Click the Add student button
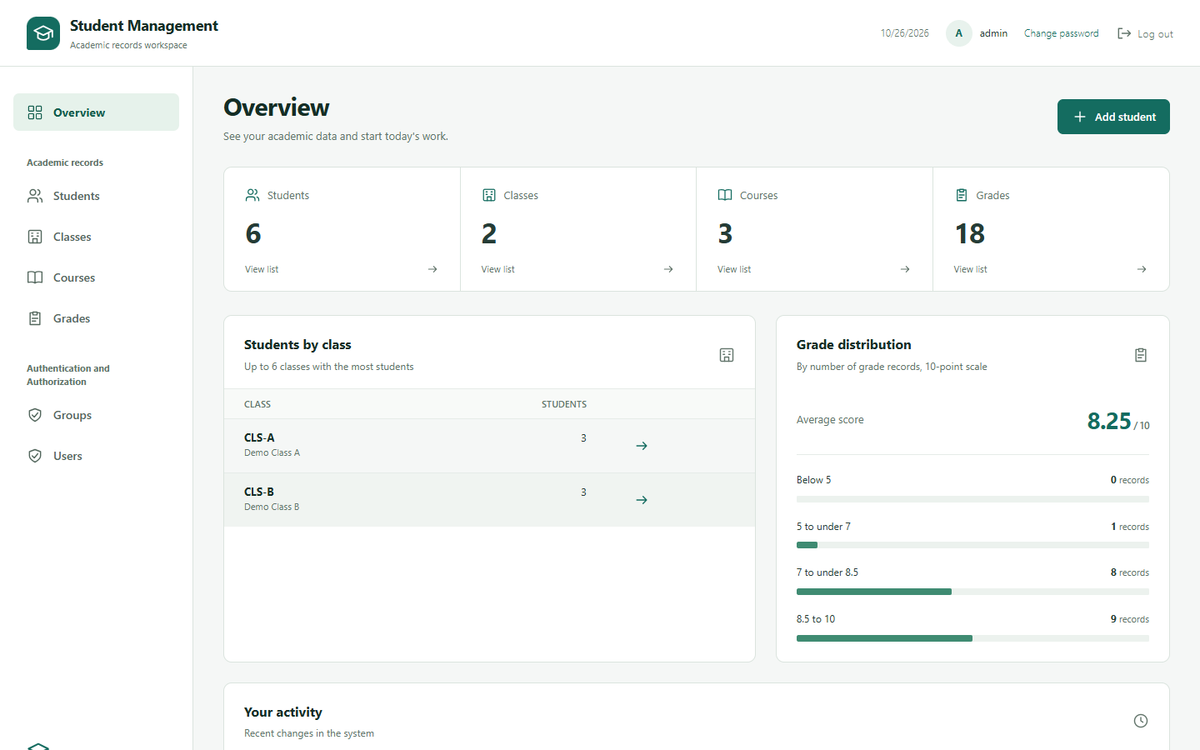 point(1113,117)
